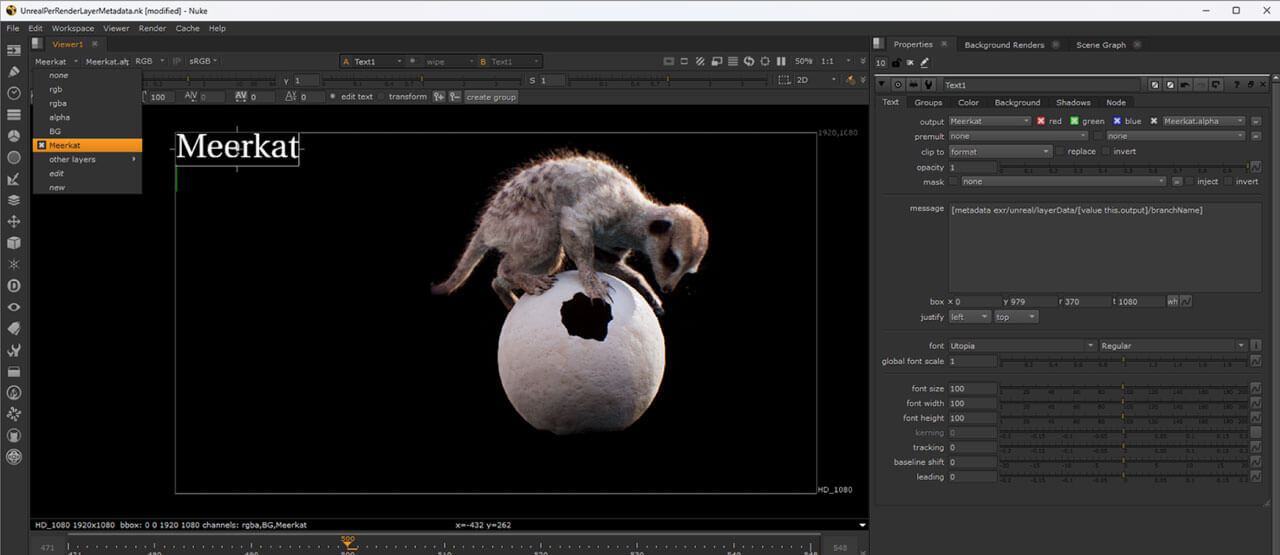The width and height of the screenshot is (1280, 555).
Task: Adjust the opacity slider
Action: pos(1123,167)
